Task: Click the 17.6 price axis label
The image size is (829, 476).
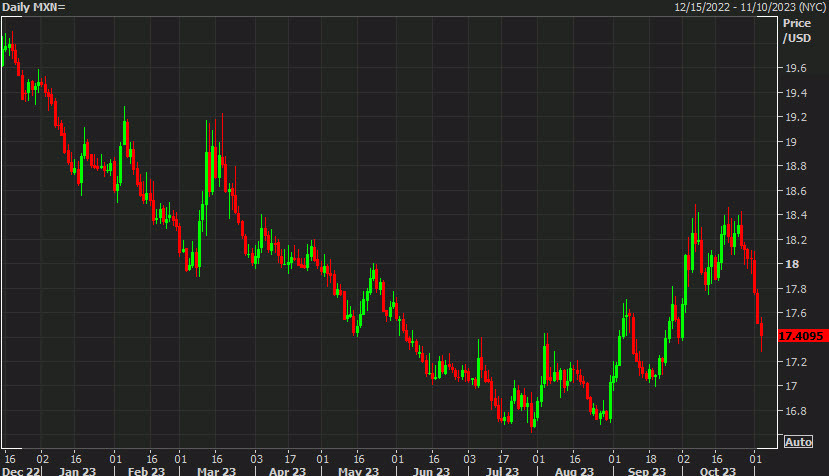Action: tap(796, 313)
